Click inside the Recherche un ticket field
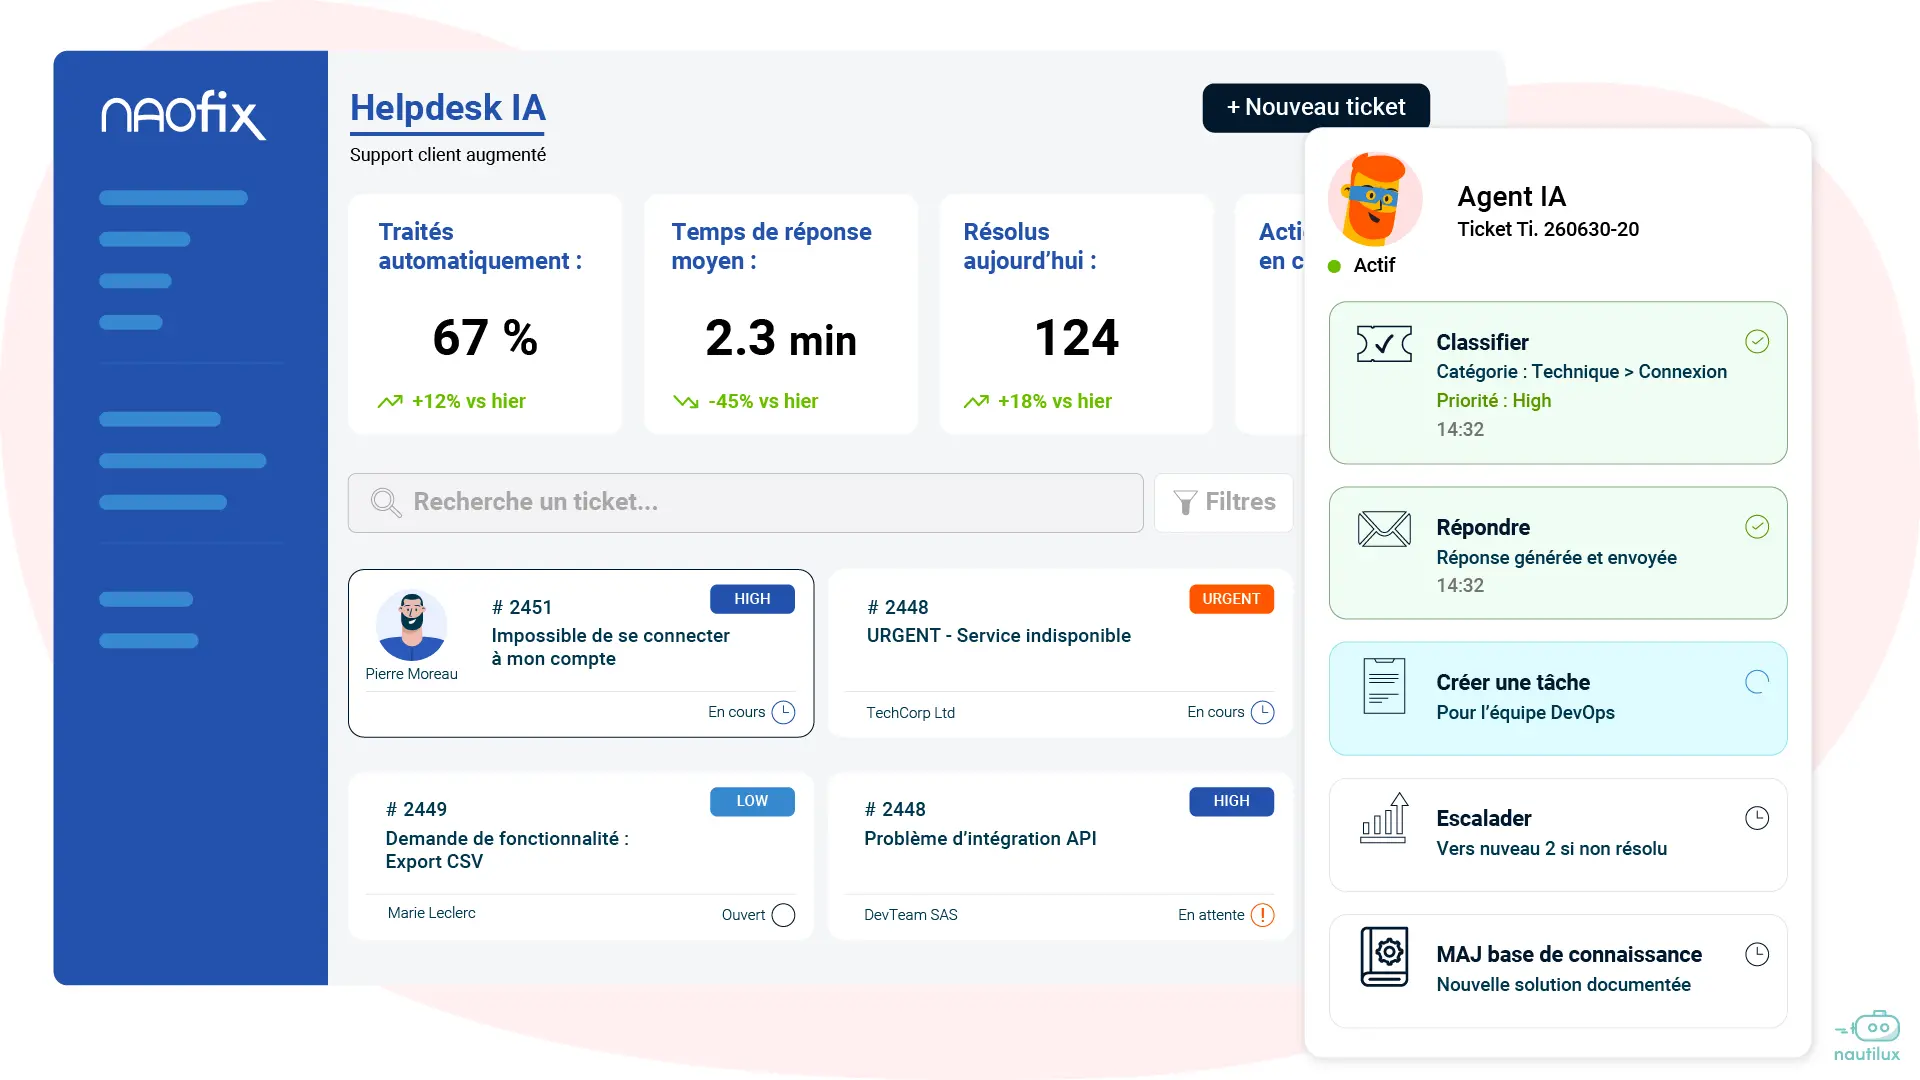Screen dimensions: 1920x1080 [x=700, y=503]
